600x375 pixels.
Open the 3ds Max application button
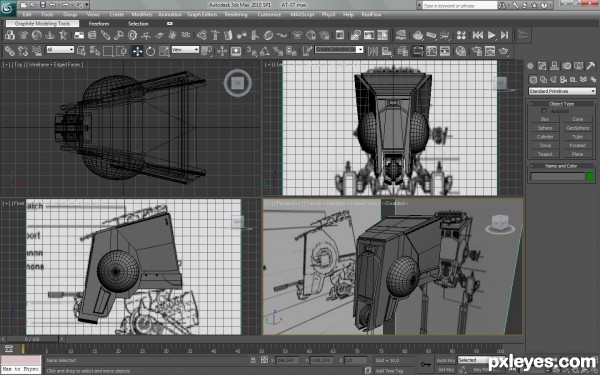click(8, 8)
